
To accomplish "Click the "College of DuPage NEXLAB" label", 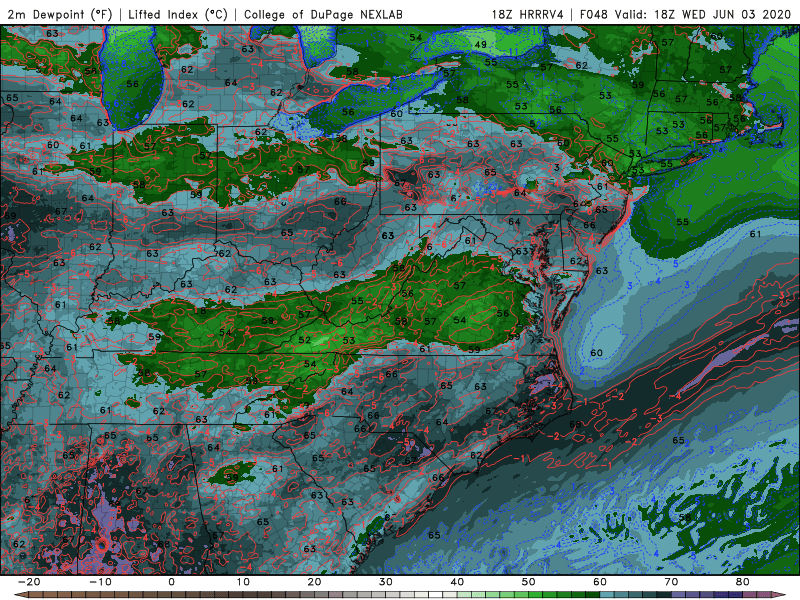I will point(323,14).
